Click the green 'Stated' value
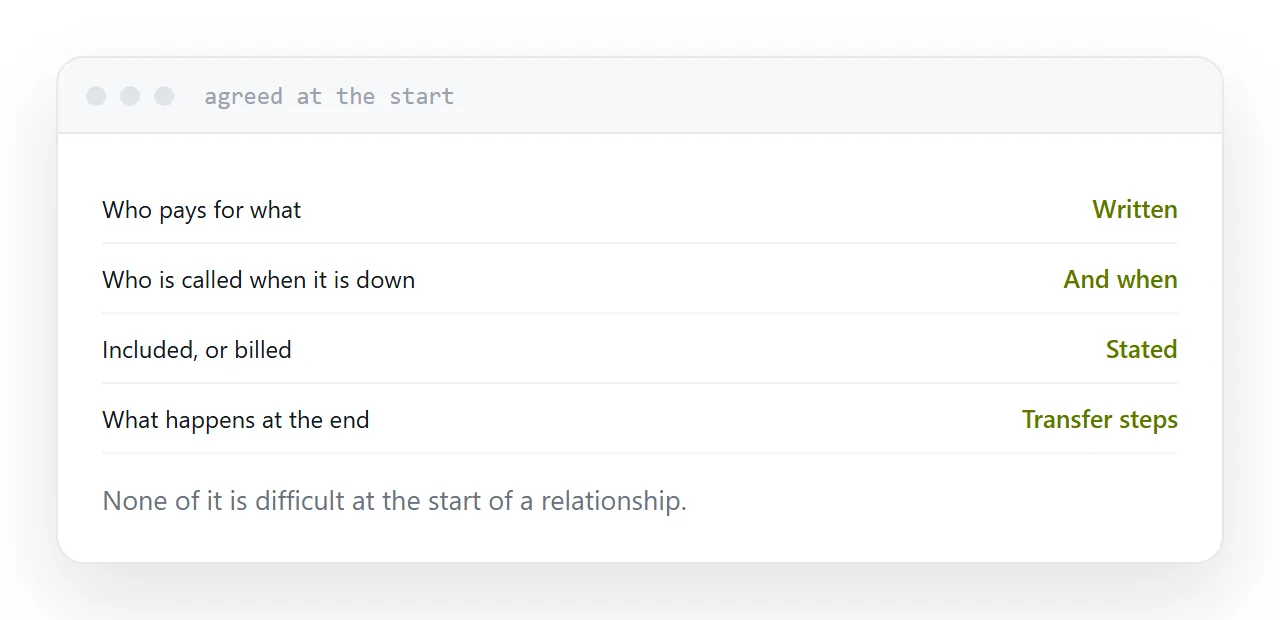This screenshot has height=620, width=1280. pyautogui.click(x=1142, y=350)
